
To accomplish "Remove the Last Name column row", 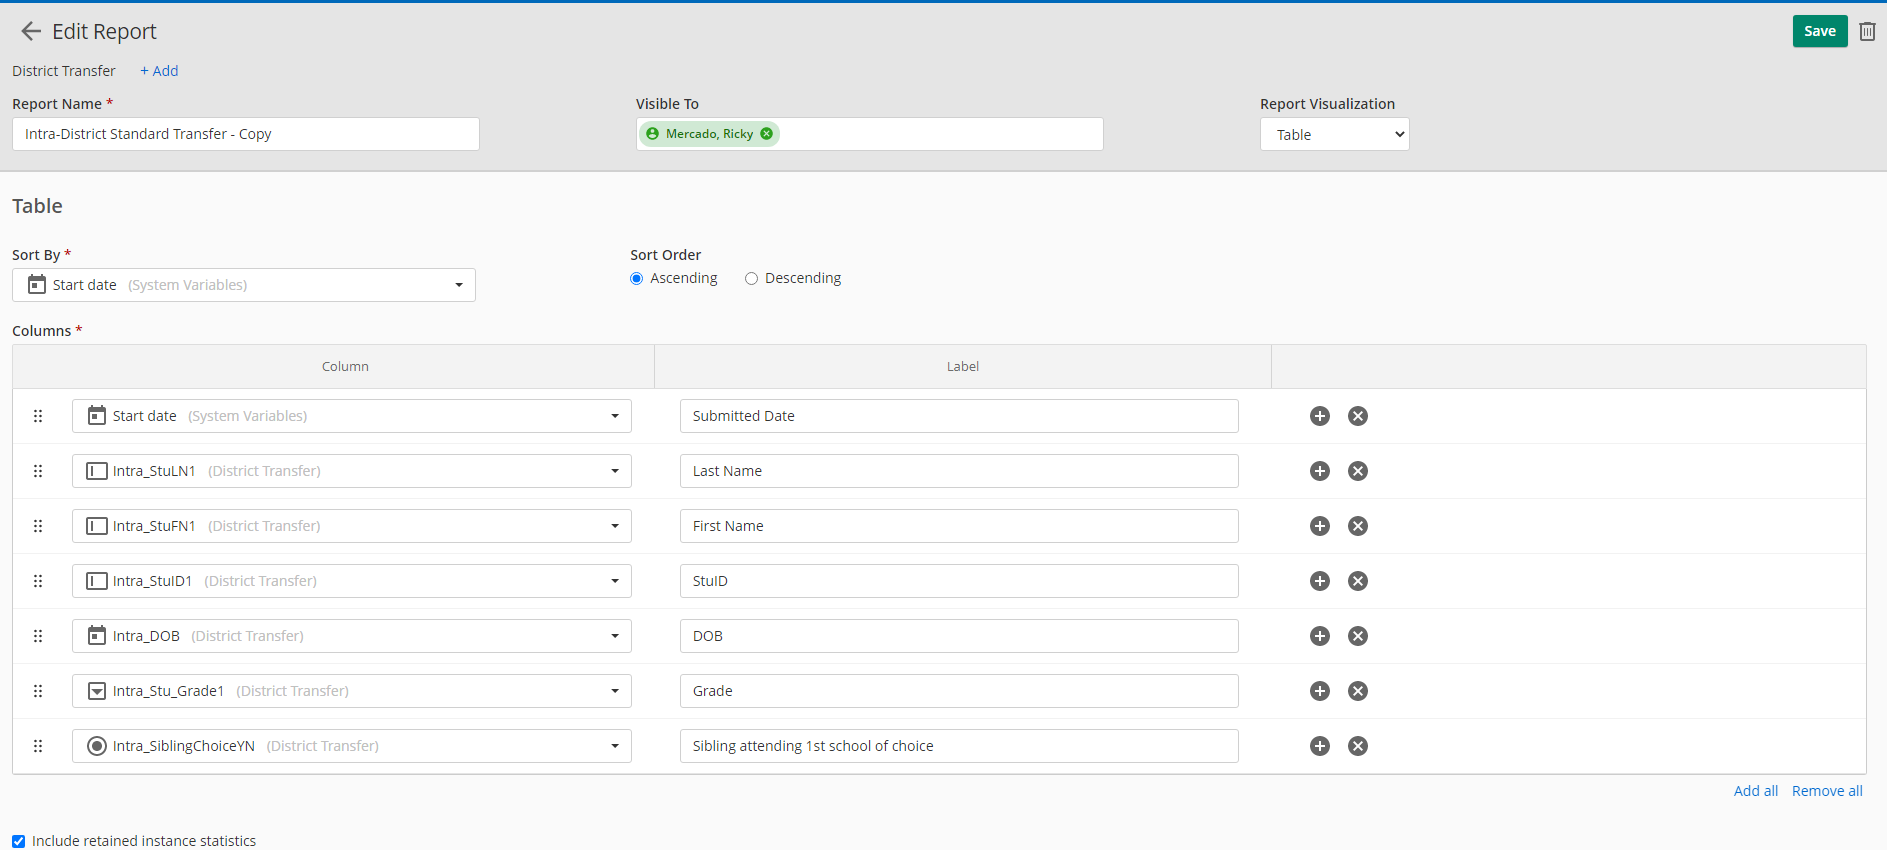I will point(1357,471).
